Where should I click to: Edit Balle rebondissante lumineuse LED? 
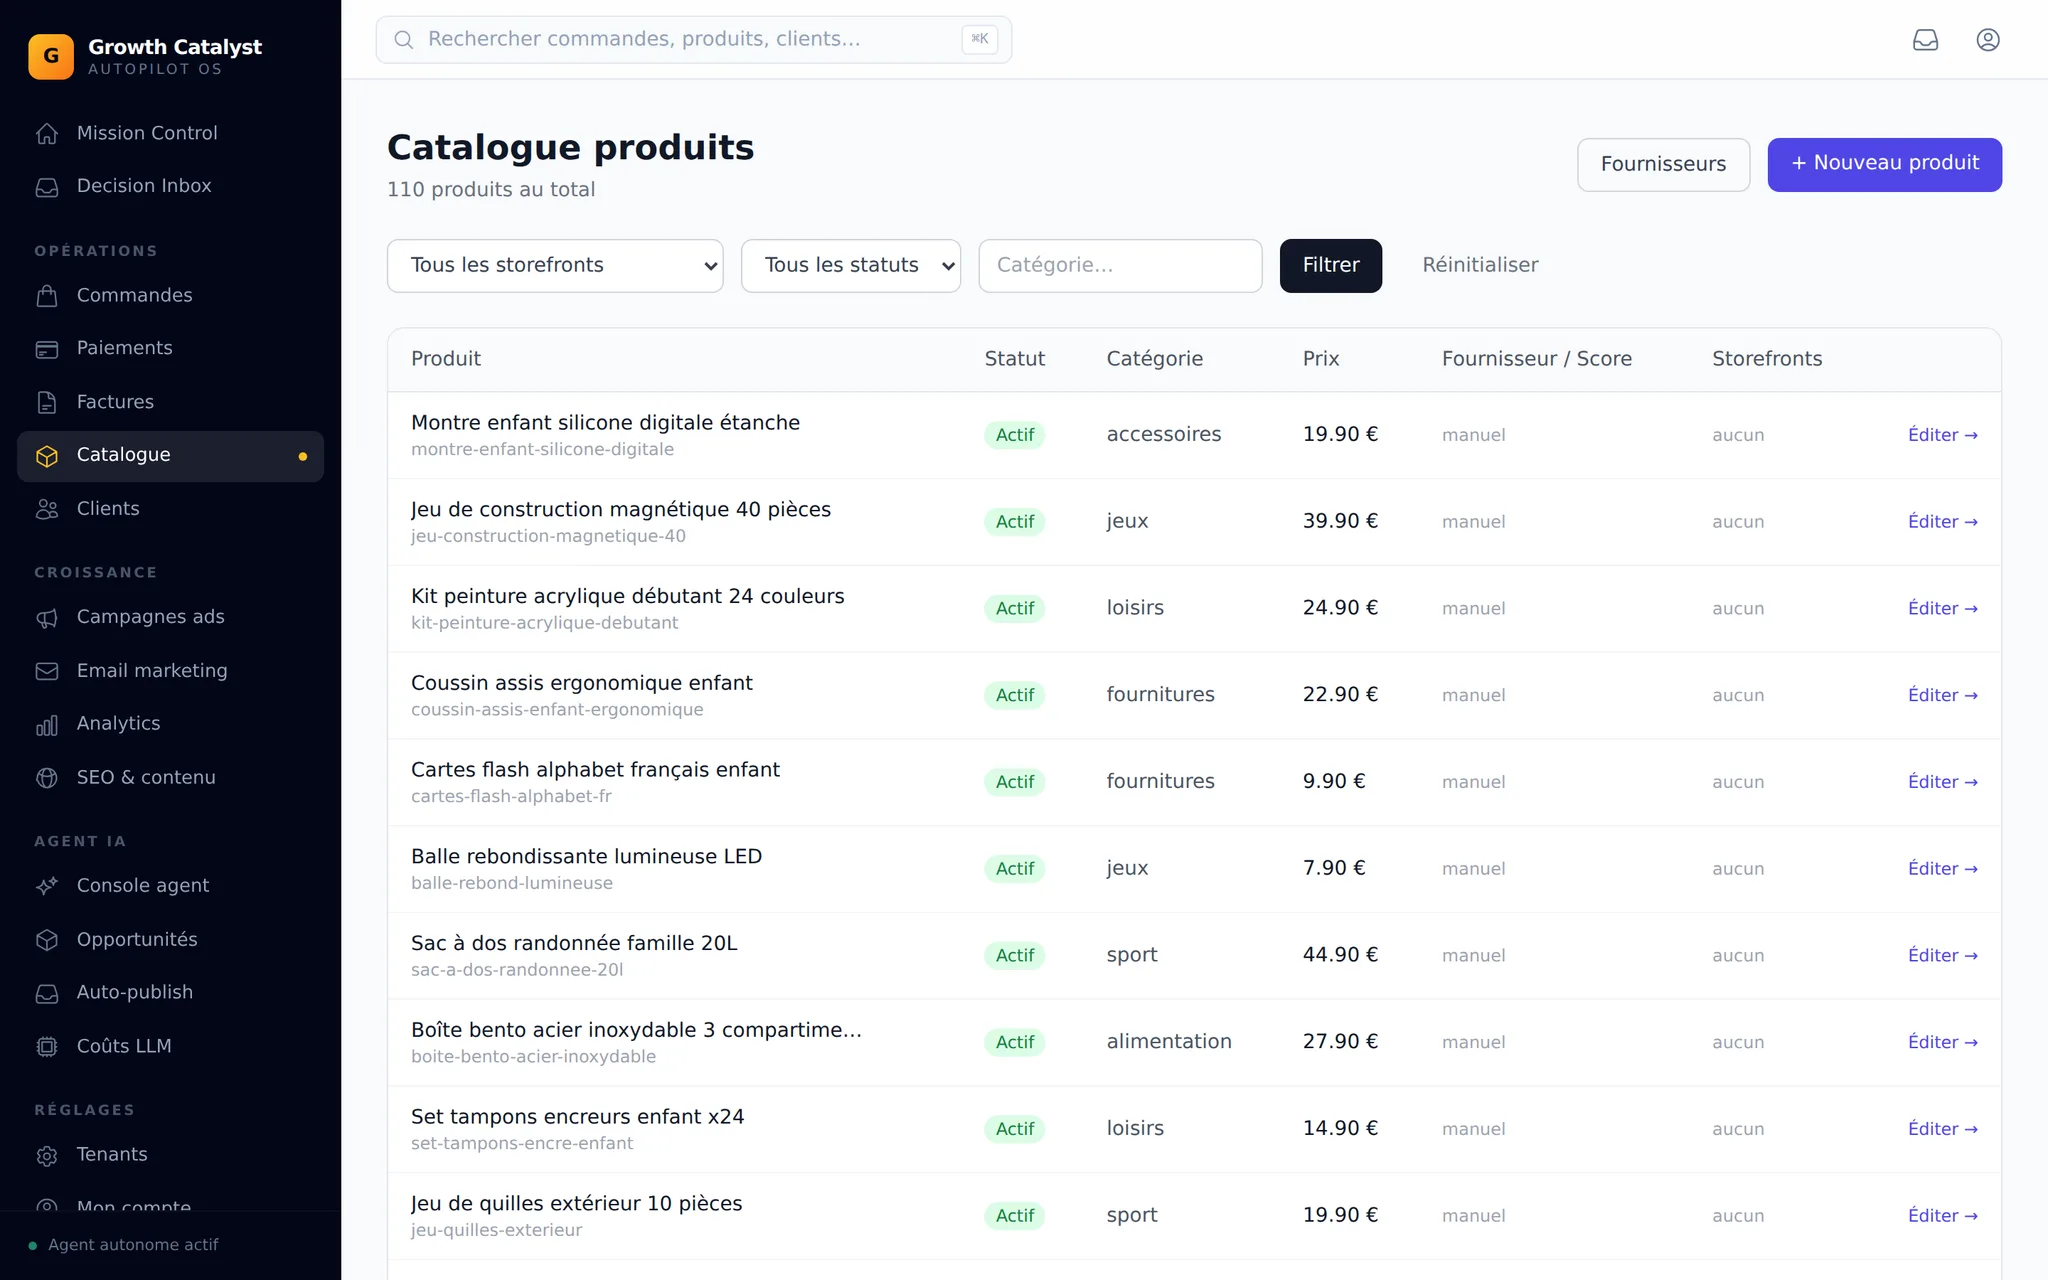point(1942,869)
